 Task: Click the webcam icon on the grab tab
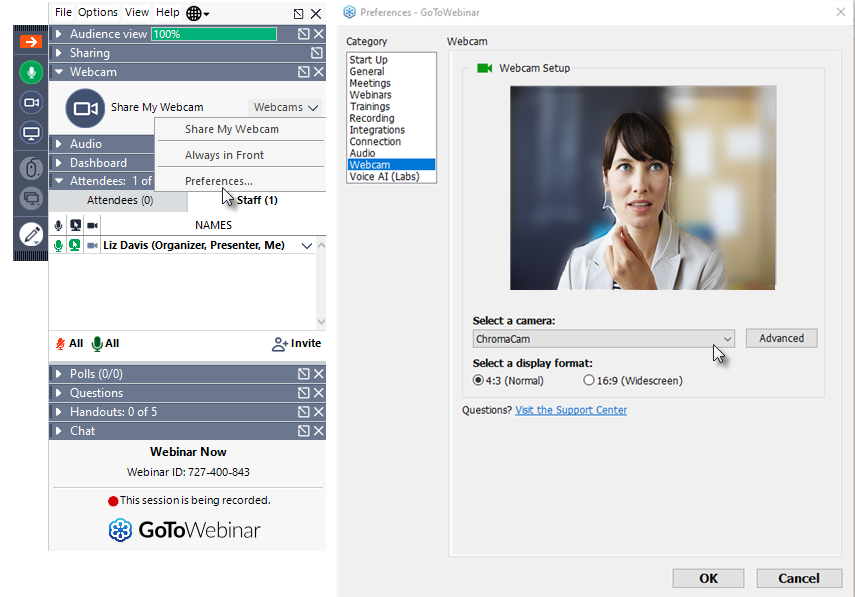(x=30, y=102)
